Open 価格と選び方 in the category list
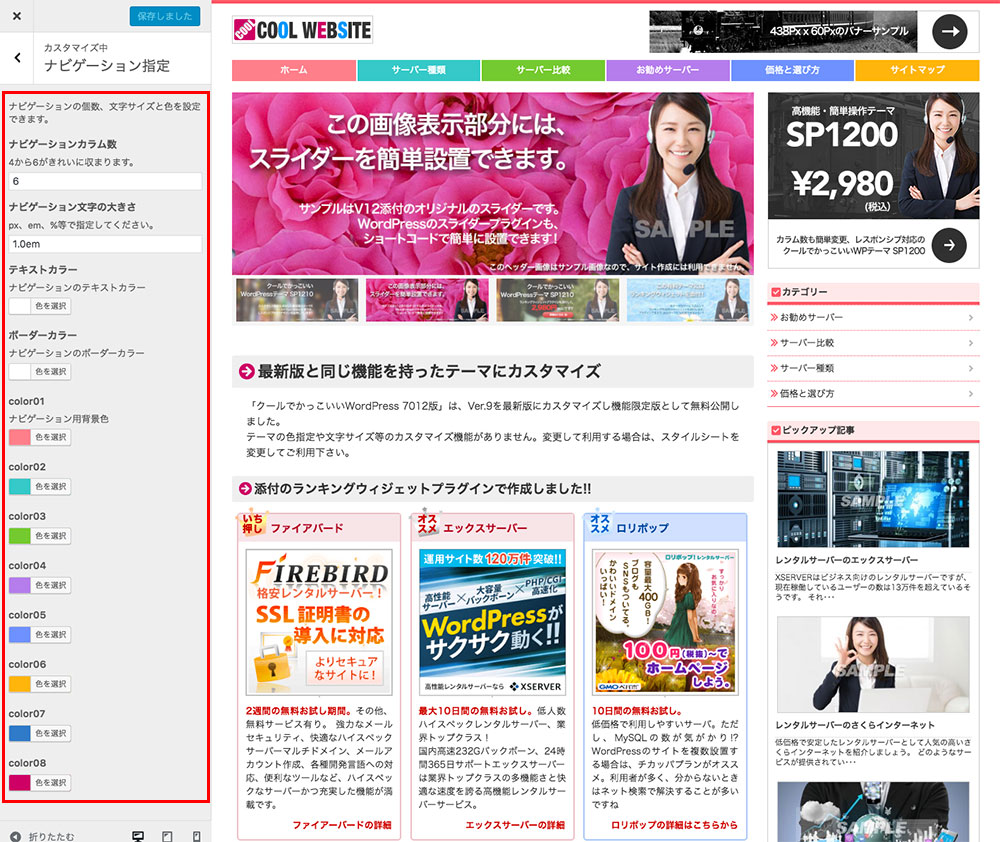Screen dimensions: 1000x842 click(873, 394)
